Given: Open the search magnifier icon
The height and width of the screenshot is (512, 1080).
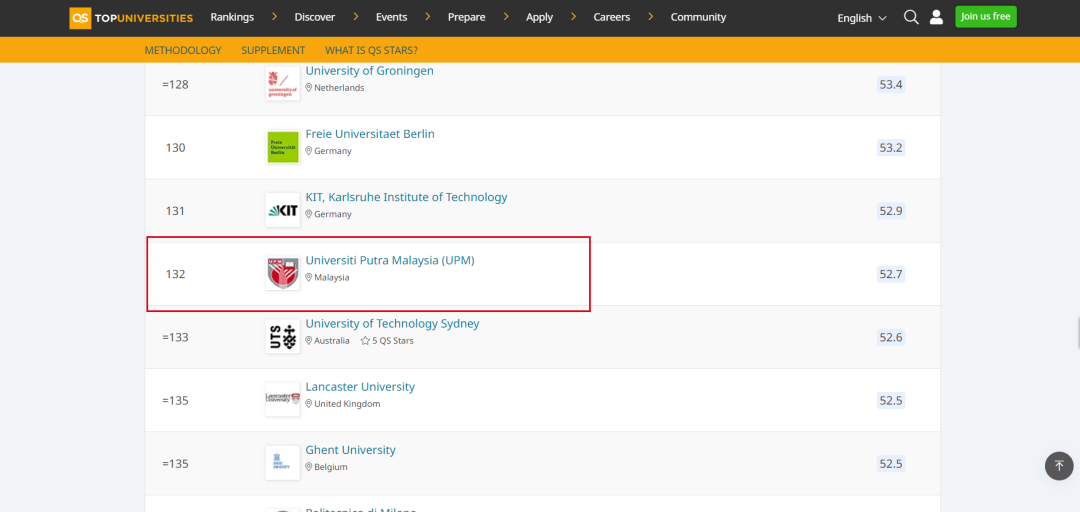Looking at the screenshot, I should coord(911,17).
